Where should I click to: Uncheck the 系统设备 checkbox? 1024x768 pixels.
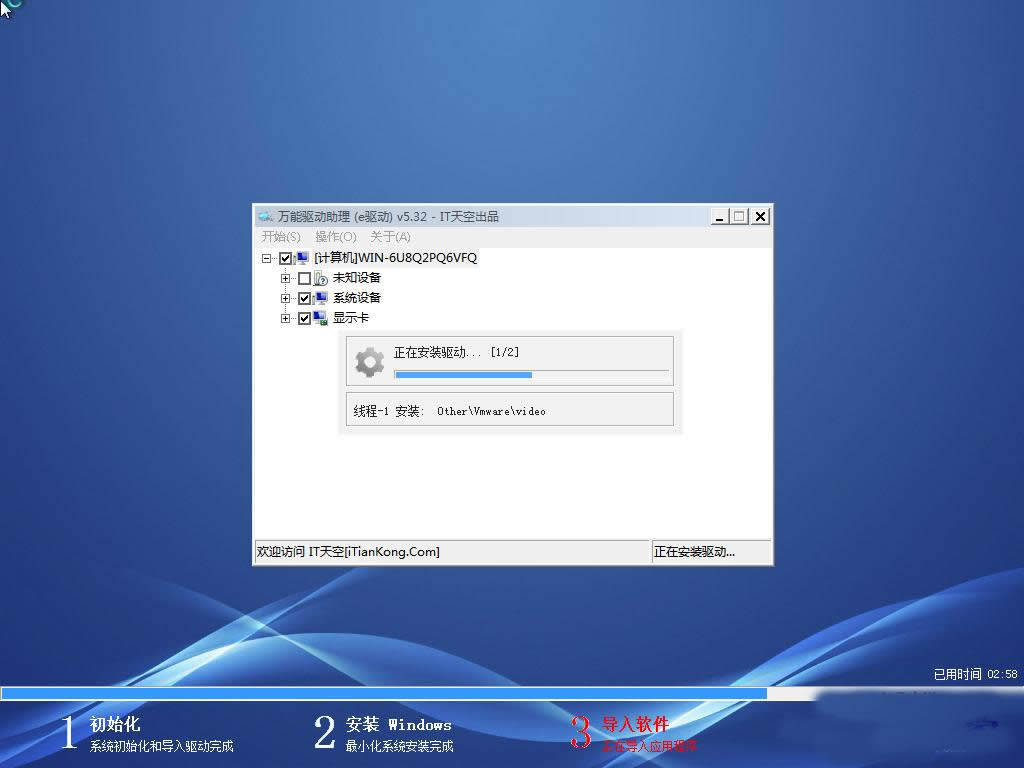304,298
